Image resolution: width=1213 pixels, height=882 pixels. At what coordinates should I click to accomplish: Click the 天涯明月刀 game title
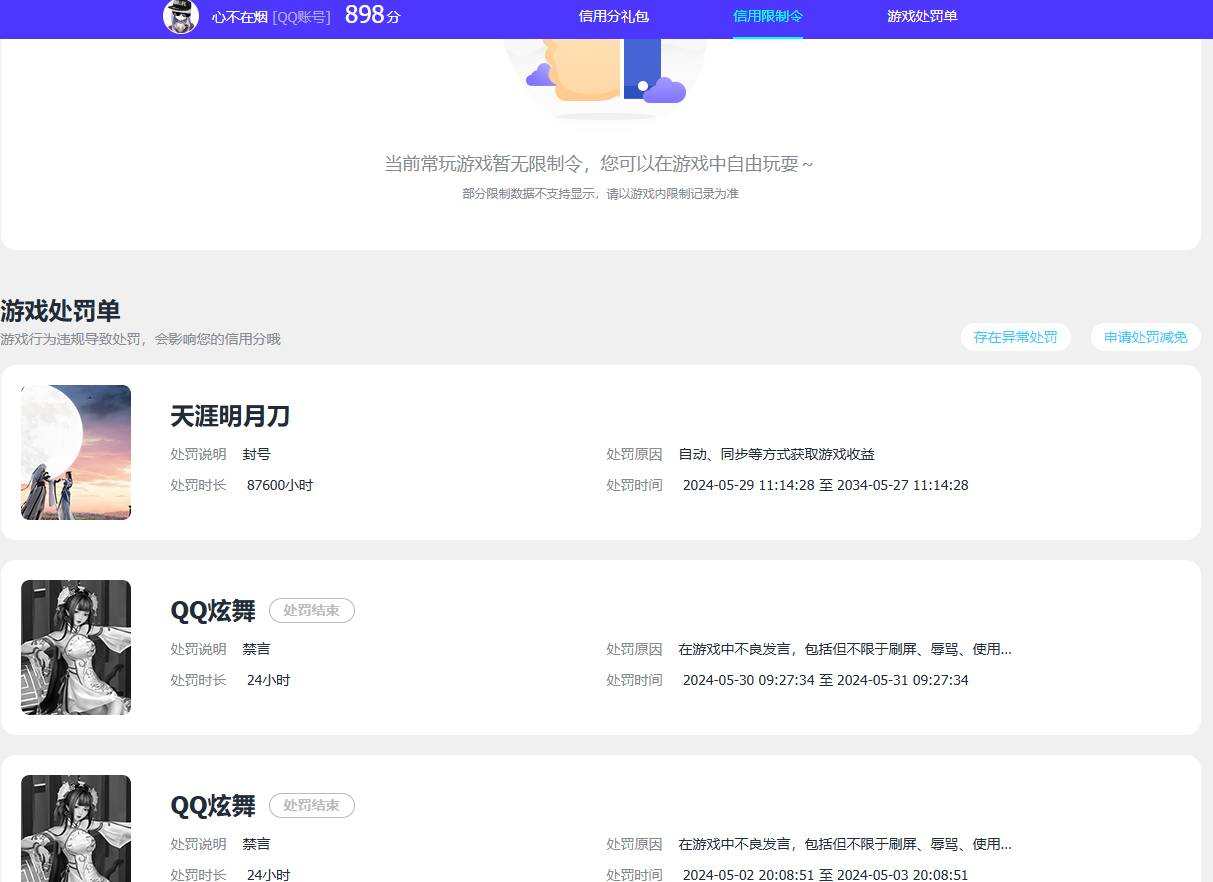click(230, 416)
